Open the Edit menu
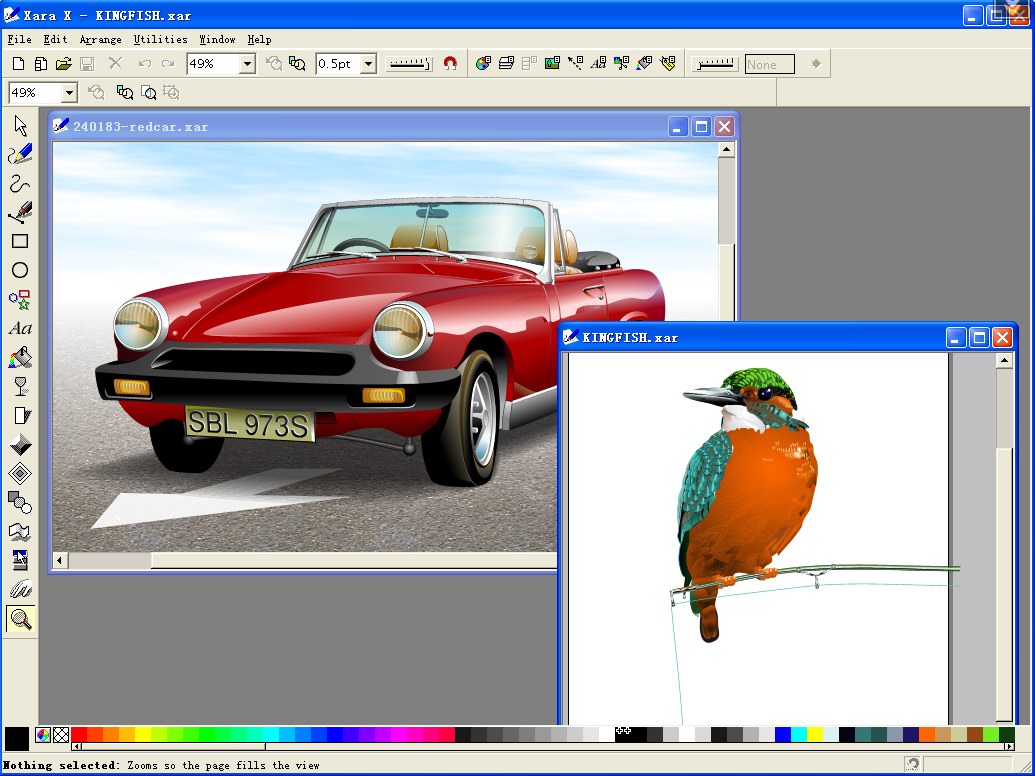Screen dimensions: 1035x776 (55, 40)
